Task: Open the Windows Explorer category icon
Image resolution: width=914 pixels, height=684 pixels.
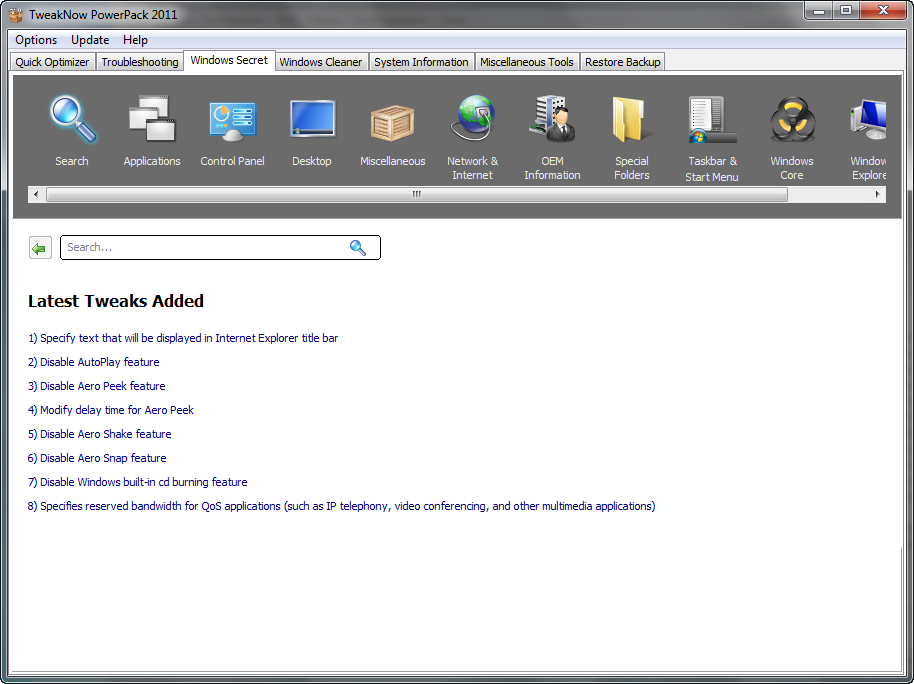Action: (868, 120)
